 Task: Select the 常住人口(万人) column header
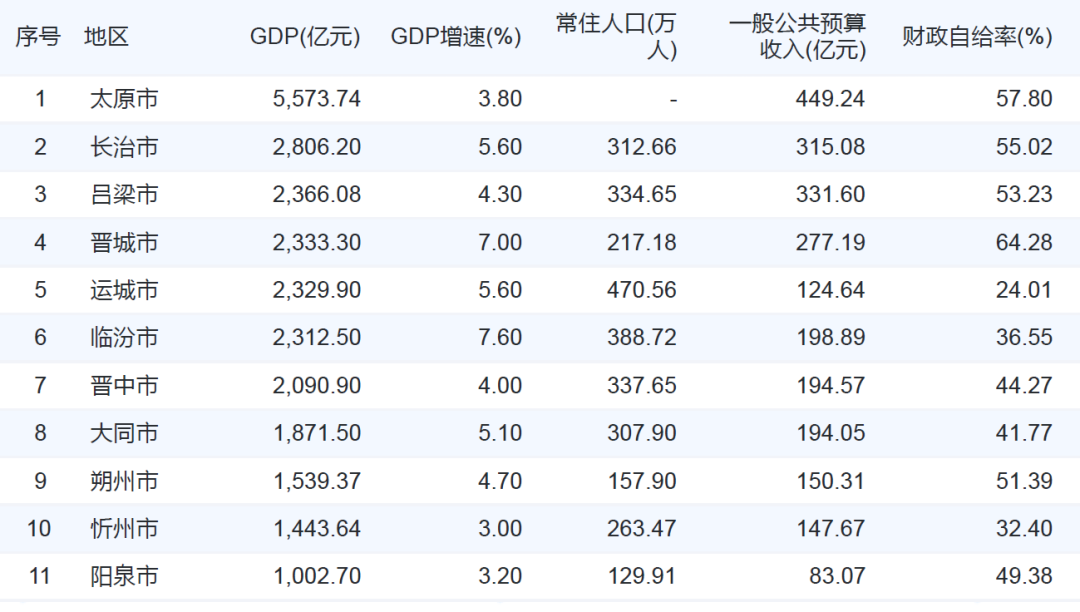click(x=616, y=37)
